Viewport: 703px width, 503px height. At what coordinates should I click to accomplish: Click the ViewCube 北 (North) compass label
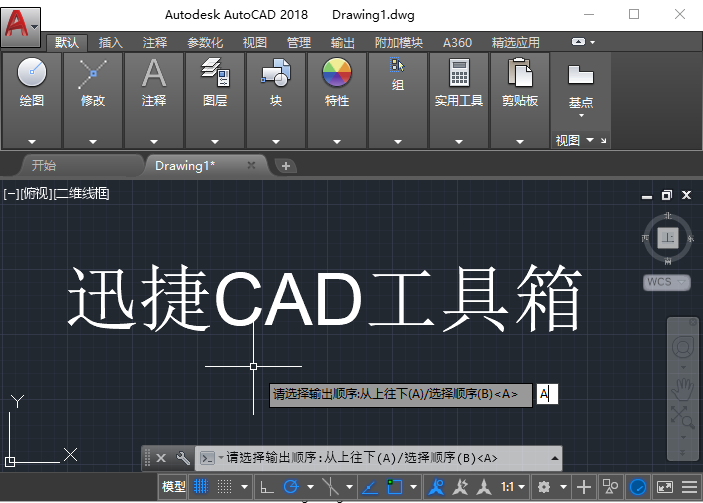[668, 216]
